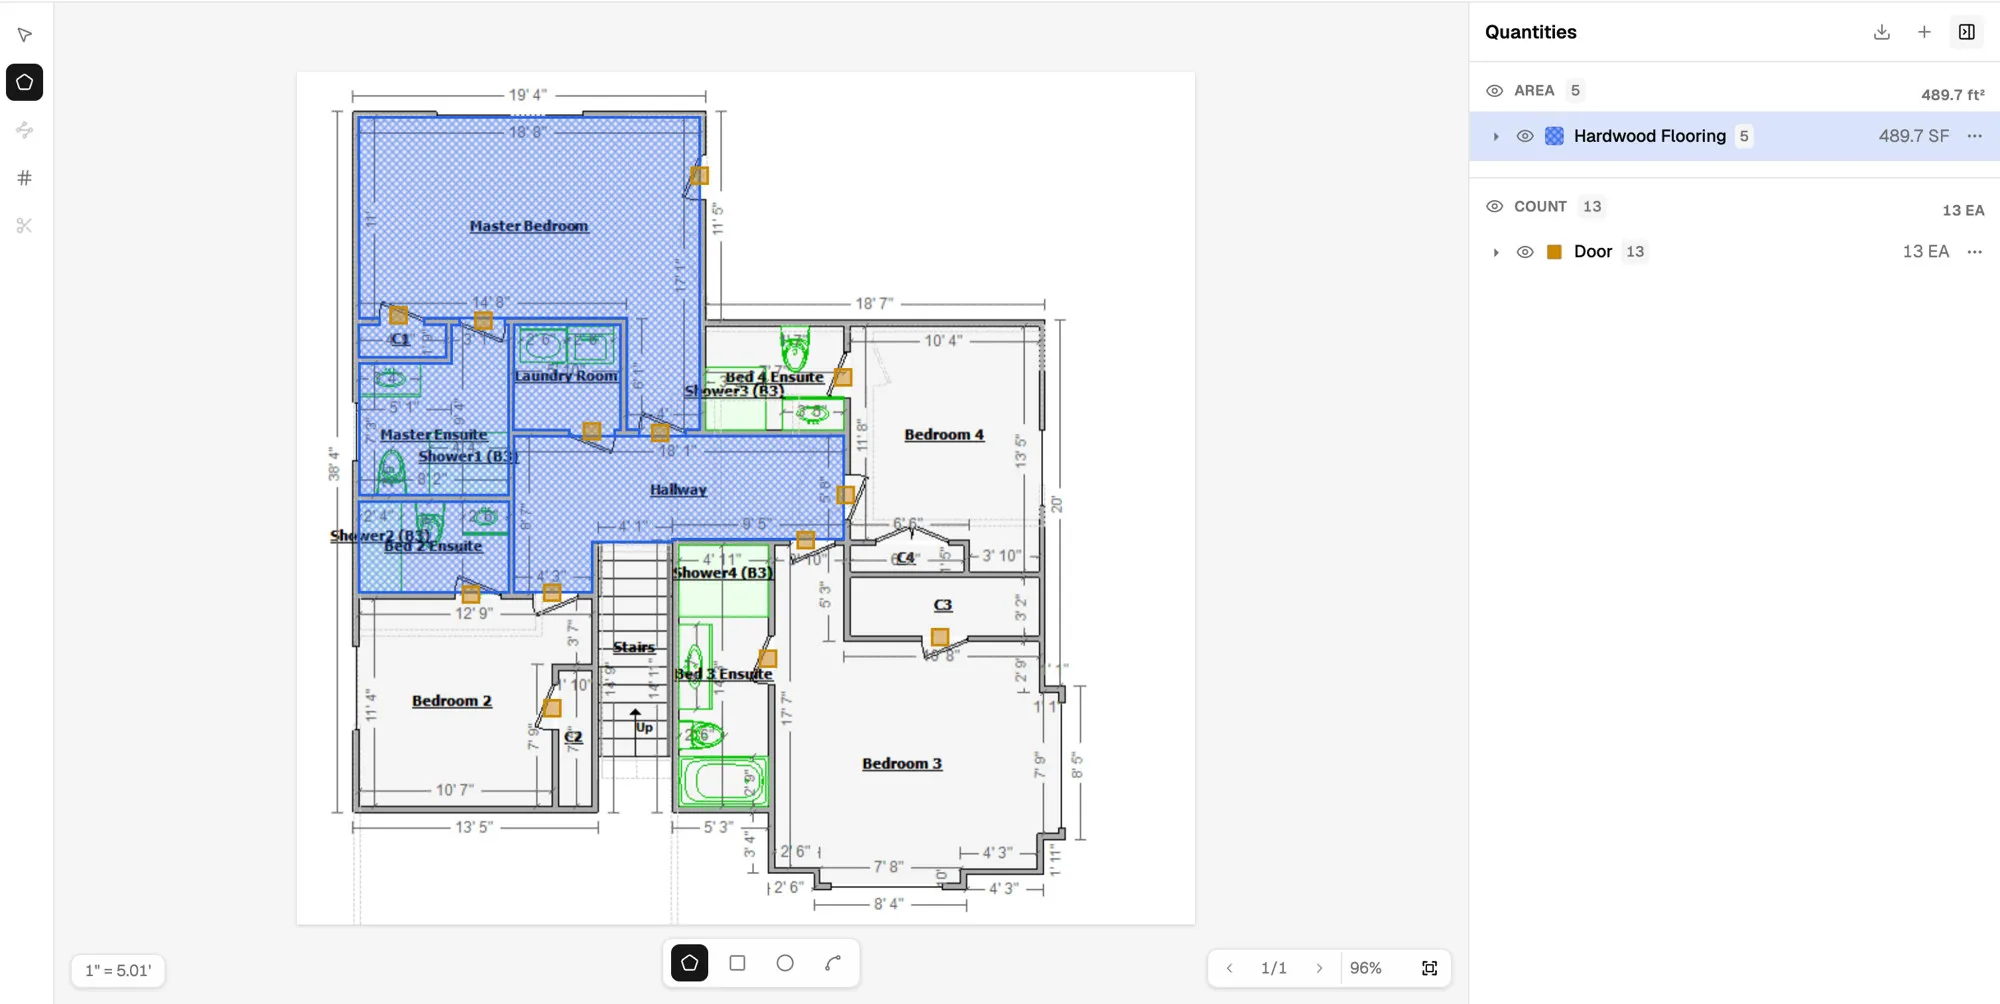The image size is (2000, 1004).
Task: Click the Door orange color swatch
Action: (x=1555, y=252)
